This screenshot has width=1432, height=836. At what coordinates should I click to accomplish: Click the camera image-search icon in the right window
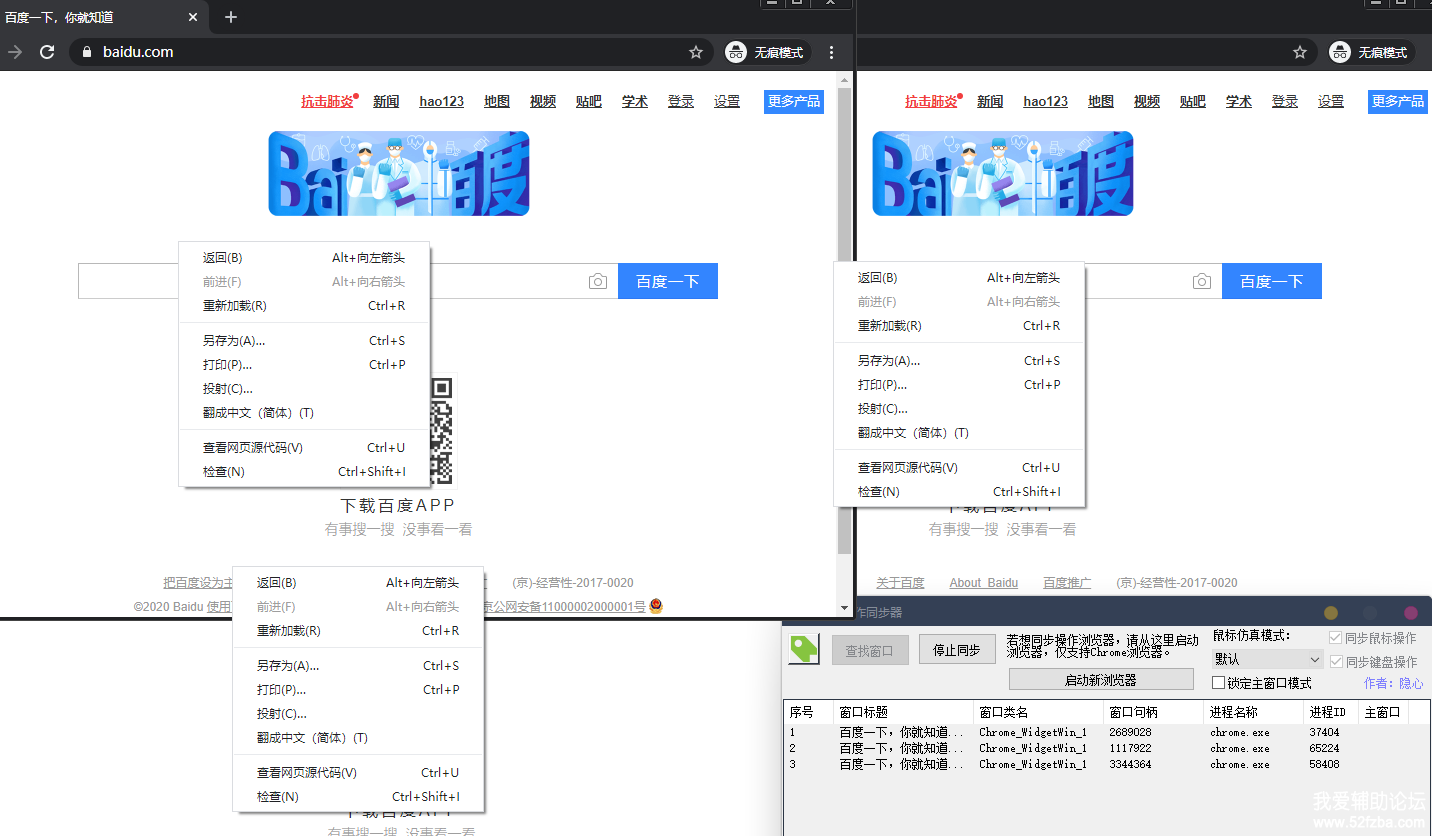click(1202, 282)
